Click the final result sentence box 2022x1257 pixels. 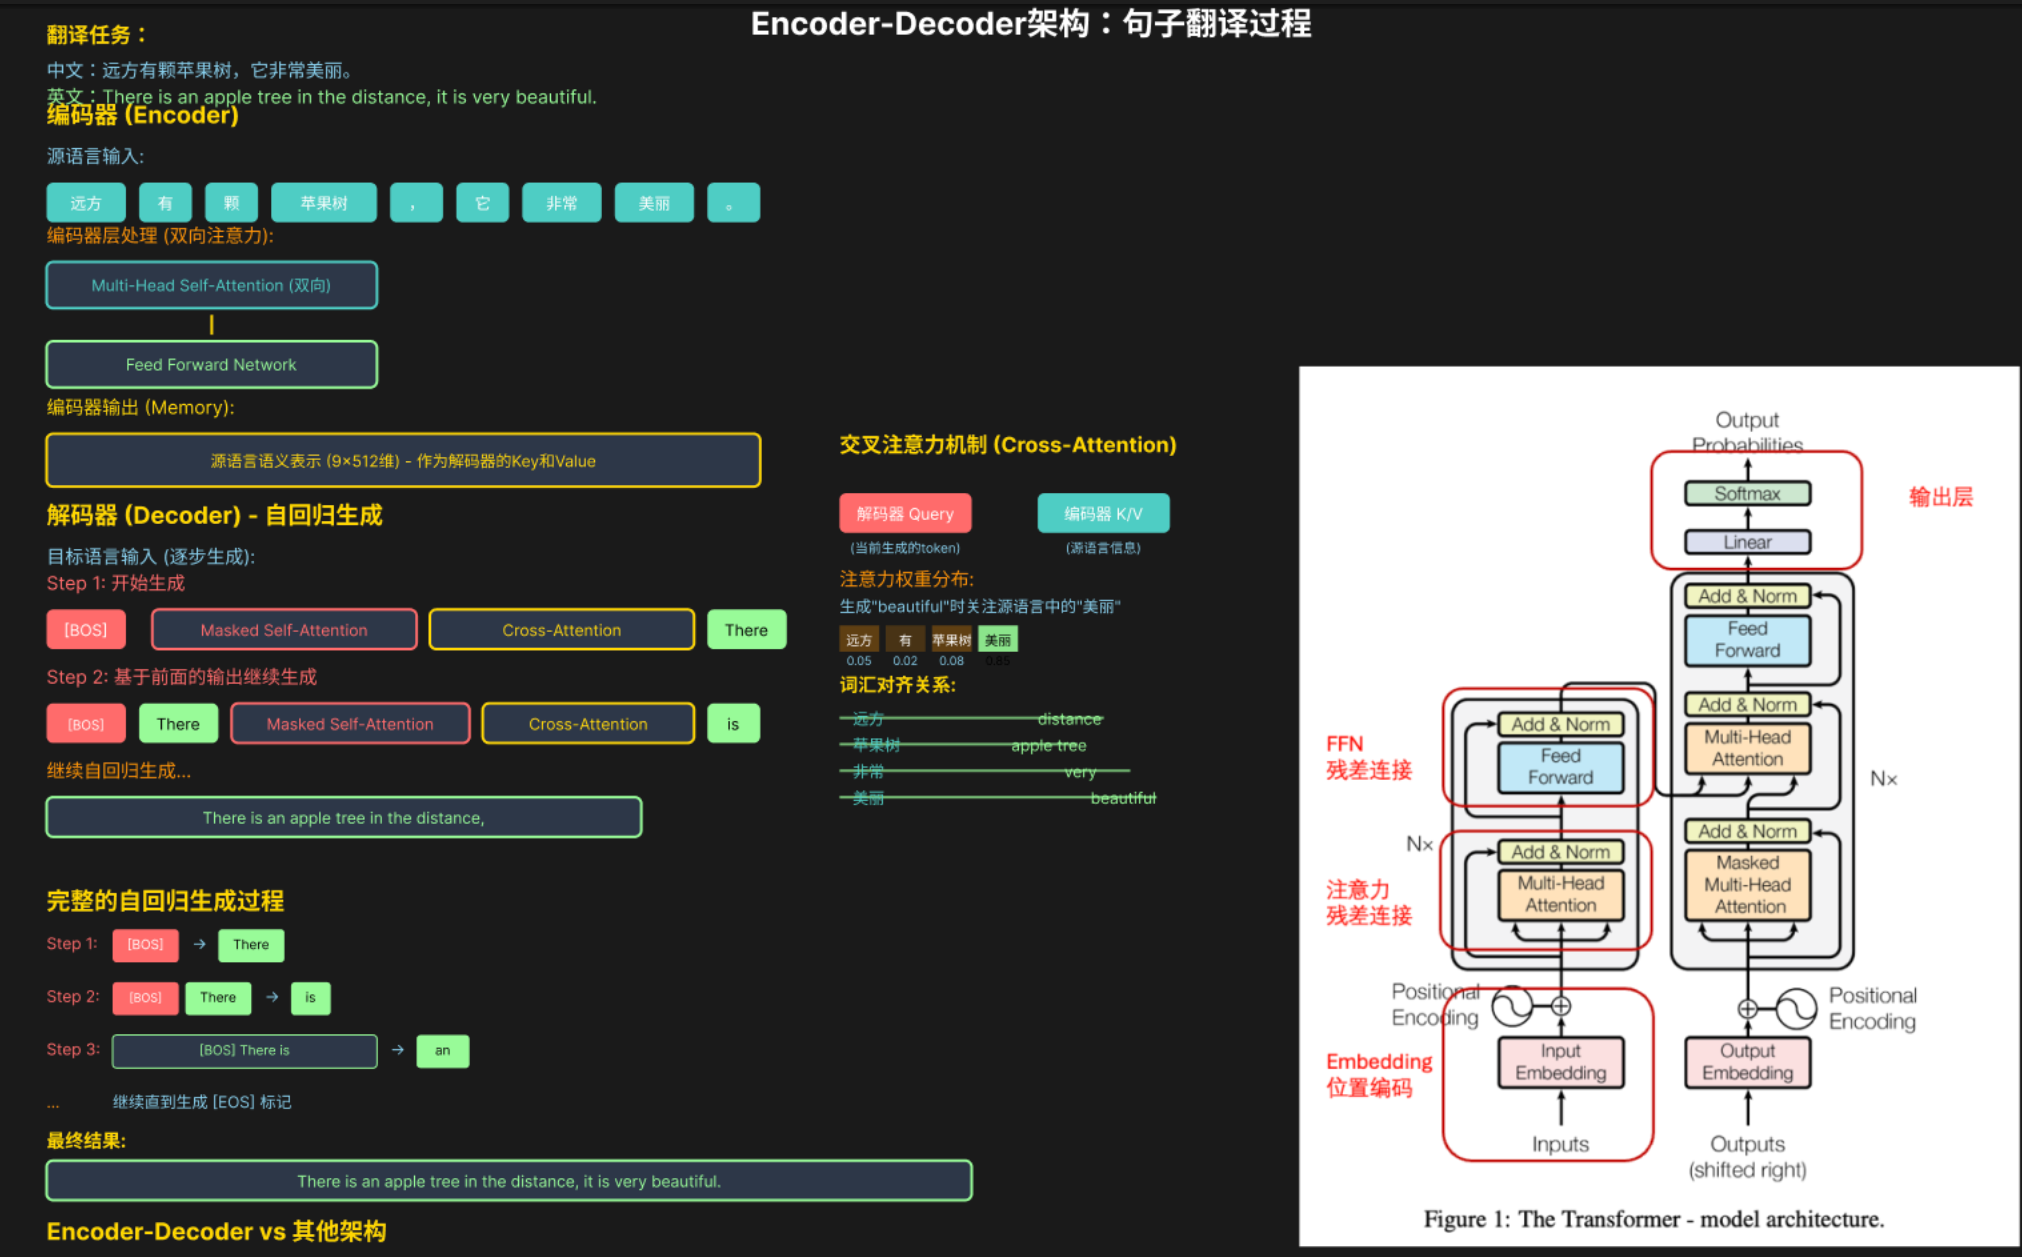click(x=509, y=1181)
